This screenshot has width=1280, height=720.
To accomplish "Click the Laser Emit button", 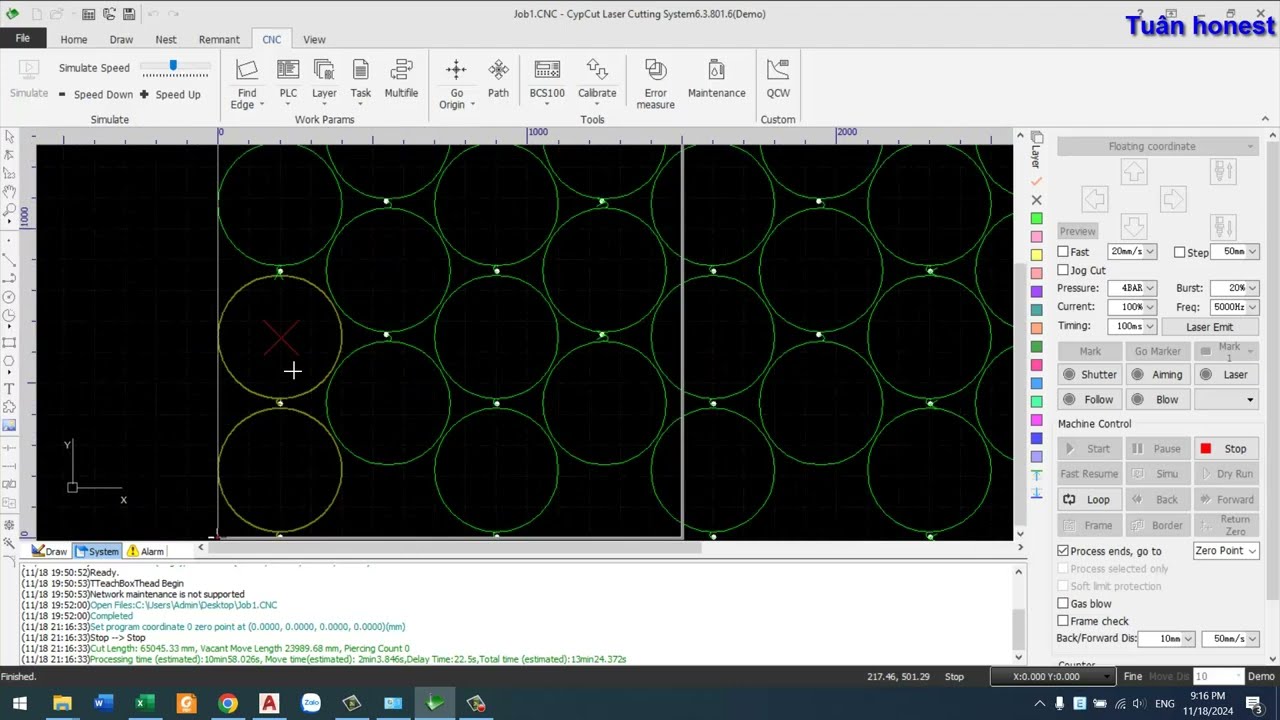I will (1209, 327).
